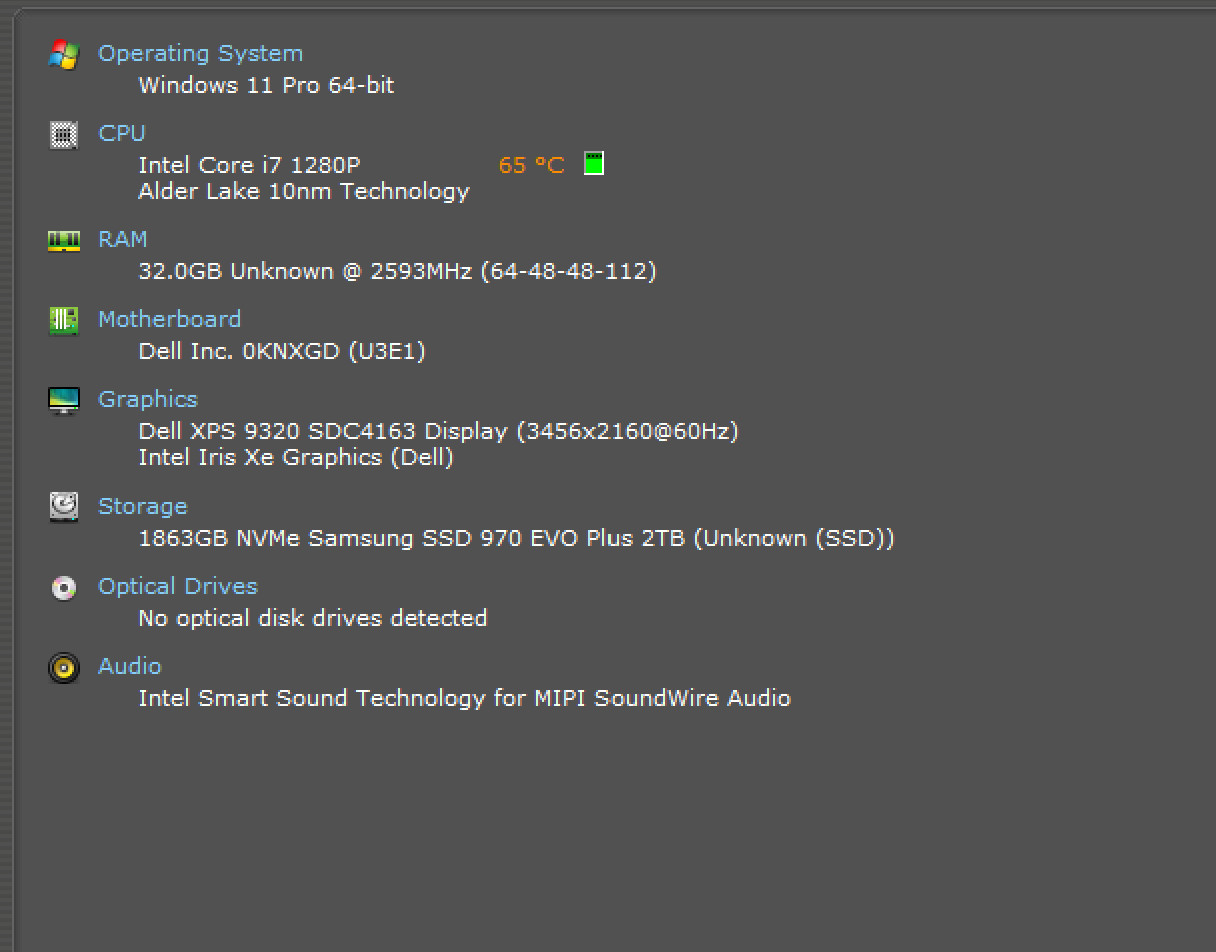Select the Storage section heading
This screenshot has height=952, width=1216.
pyautogui.click(x=142, y=507)
